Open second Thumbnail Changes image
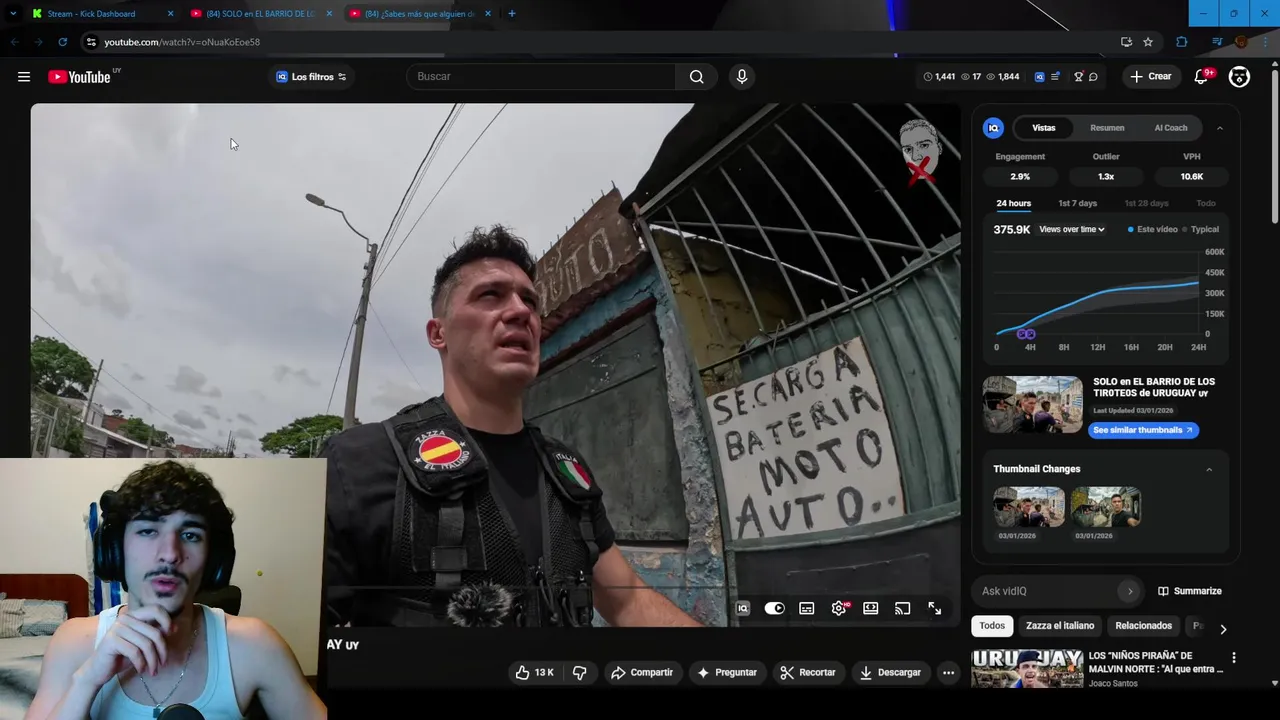1280x720 pixels. coord(1106,507)
